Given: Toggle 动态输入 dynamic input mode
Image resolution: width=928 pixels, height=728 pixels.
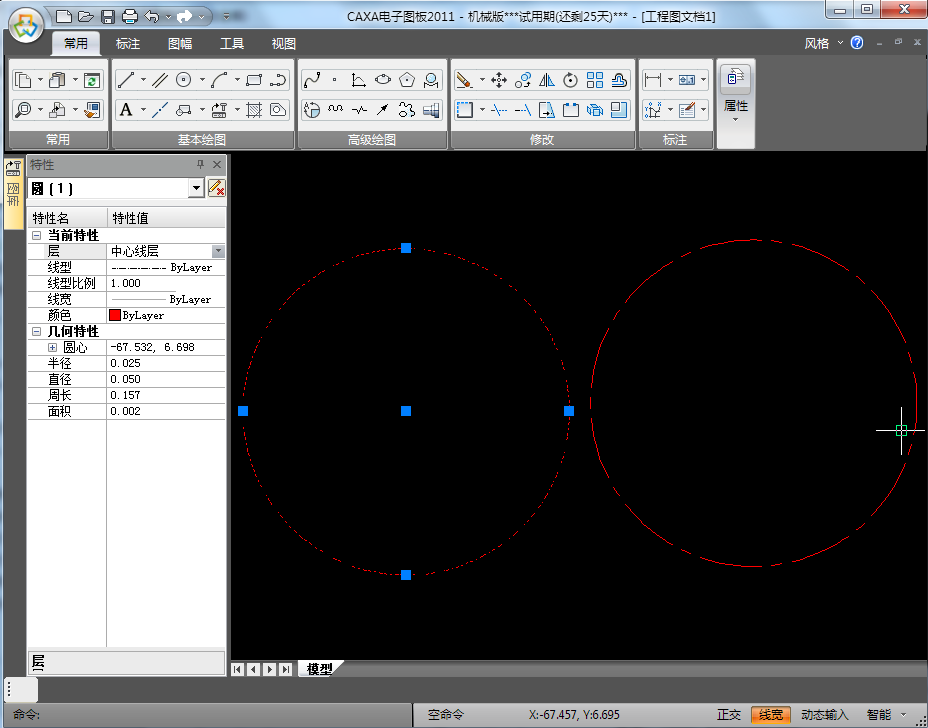Looking at the screenshot, I should [x=824, y=715].
